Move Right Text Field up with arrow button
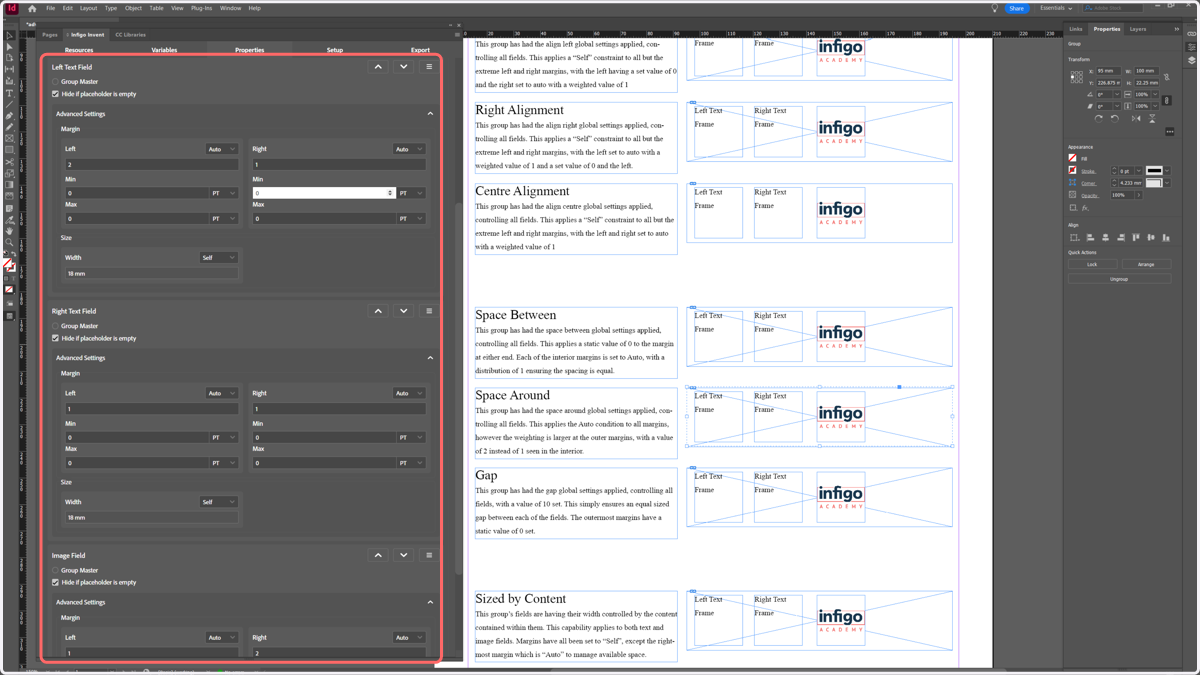The width and height of the screenshot is (1200, 675). 378,311
